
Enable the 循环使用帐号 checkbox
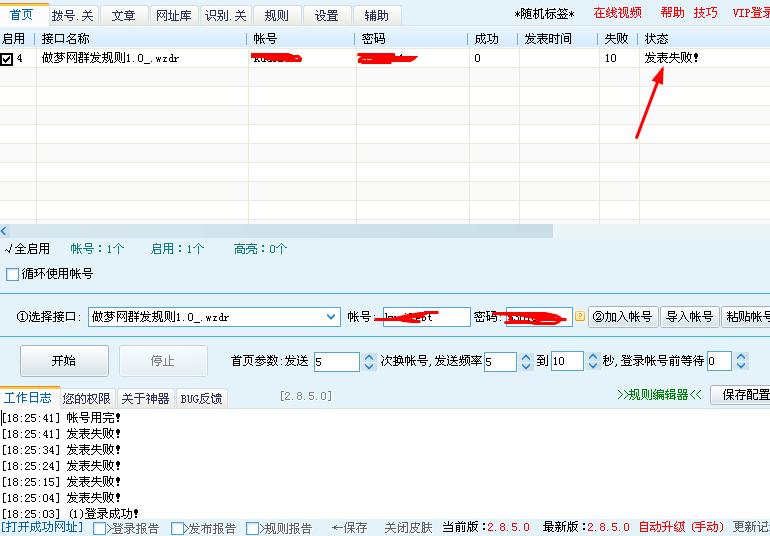[13, 274]
